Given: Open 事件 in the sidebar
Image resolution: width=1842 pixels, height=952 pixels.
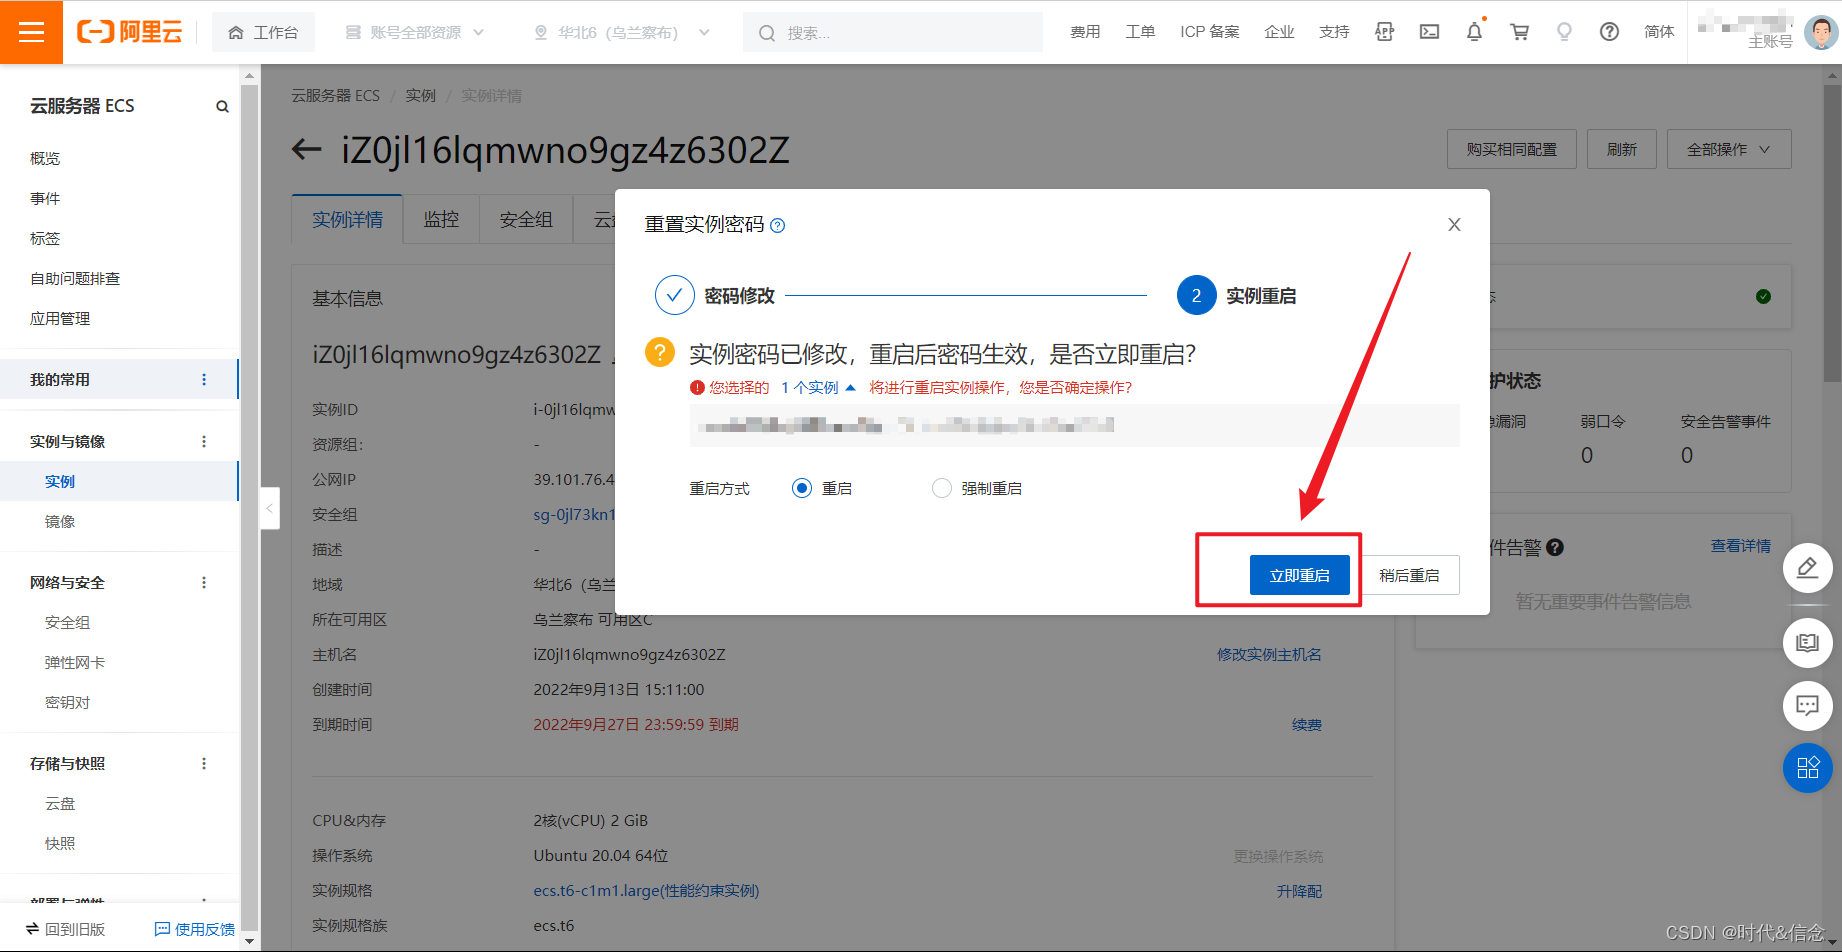Looking at the screenshot, I should 45,199.
